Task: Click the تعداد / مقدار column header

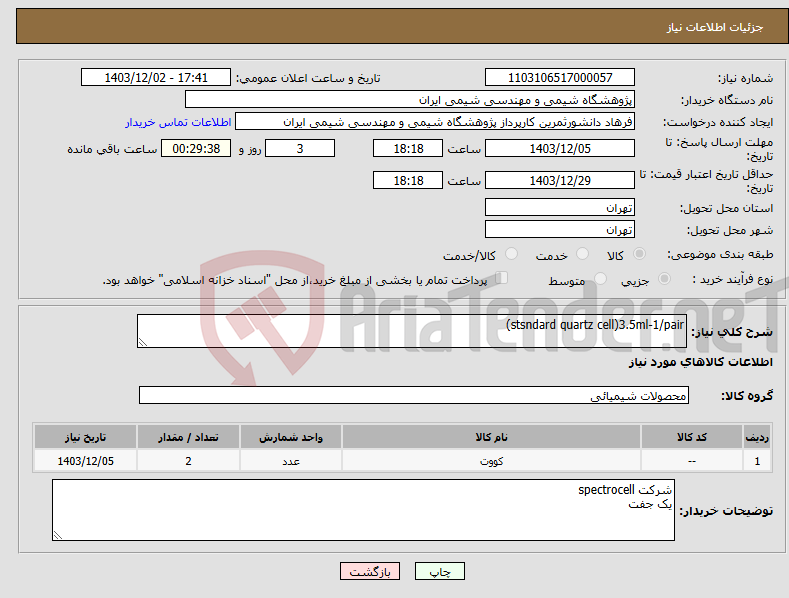Action: click(x=188, y=437)
